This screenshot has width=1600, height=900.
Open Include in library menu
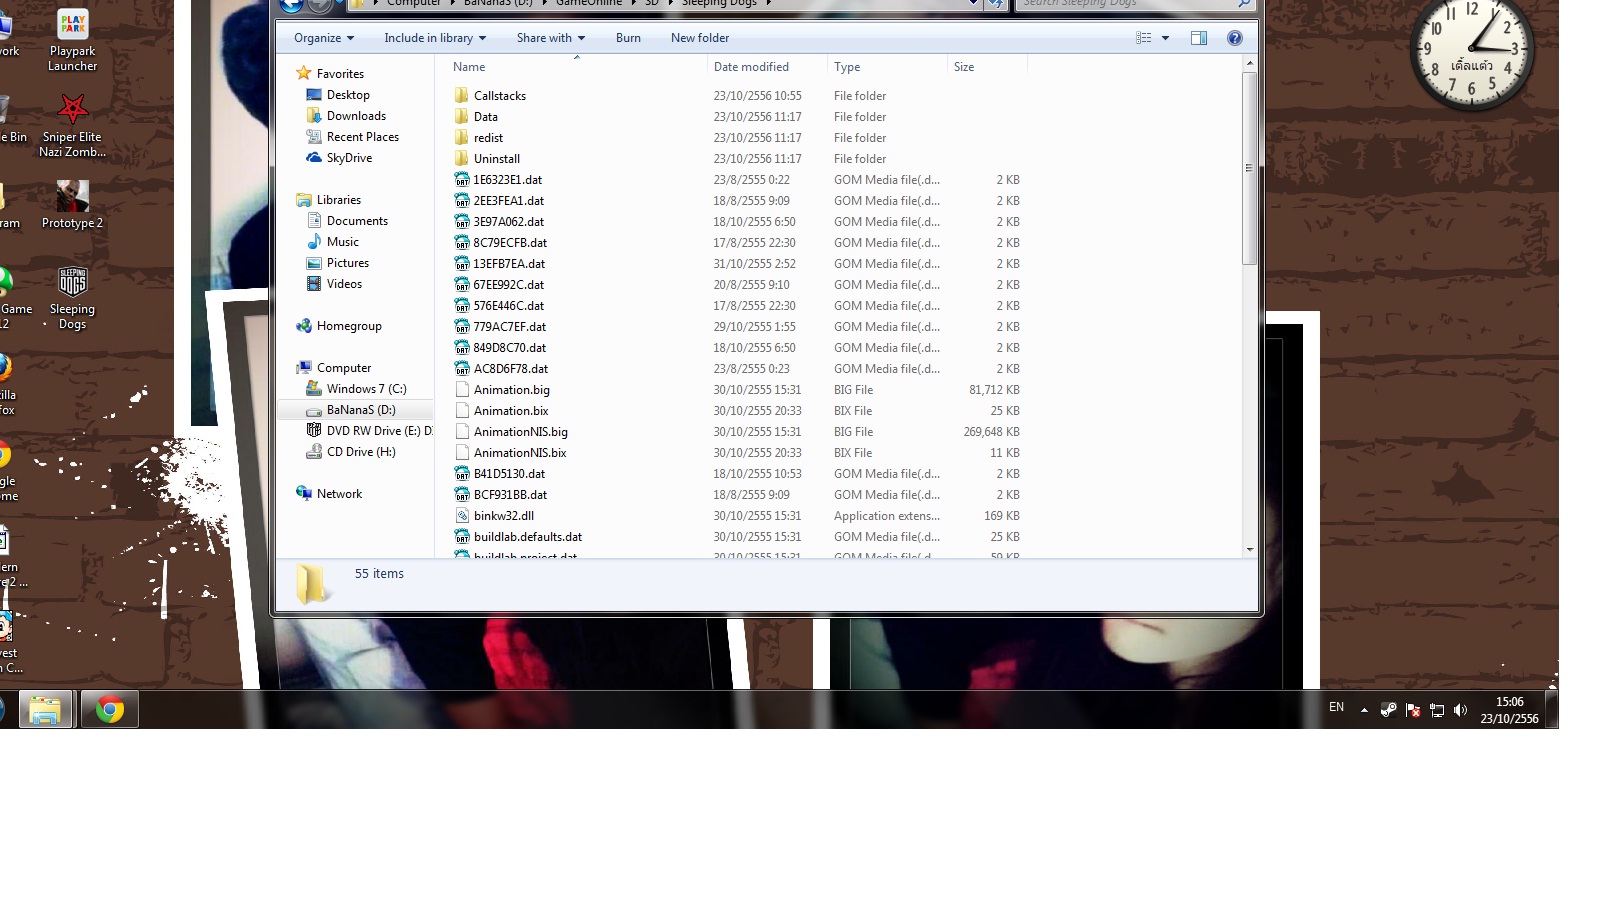pyautogui.click(x=434, y=38)
